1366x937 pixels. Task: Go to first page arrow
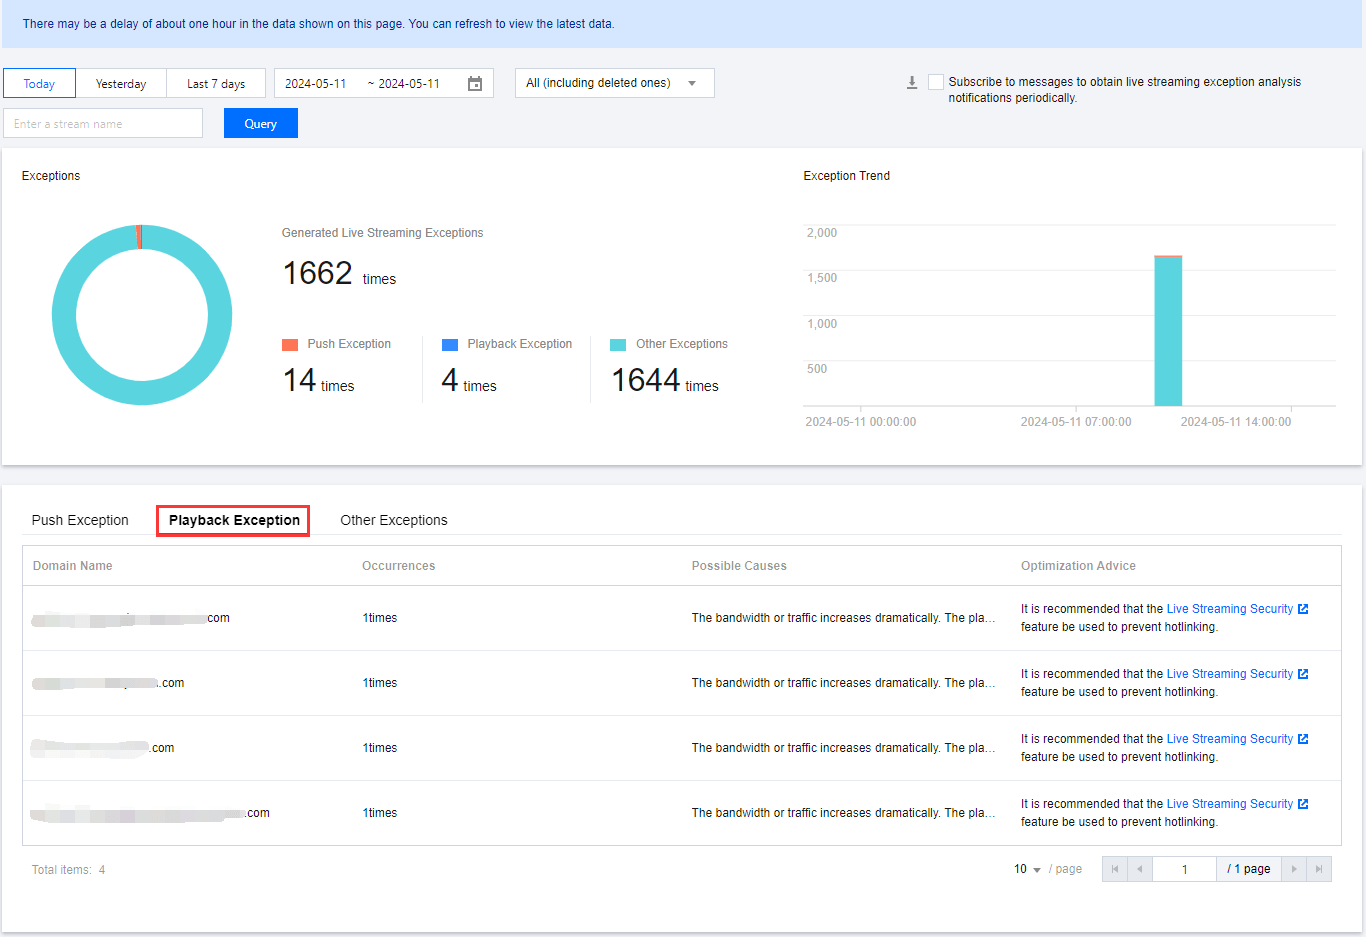tap(1115, 869)
